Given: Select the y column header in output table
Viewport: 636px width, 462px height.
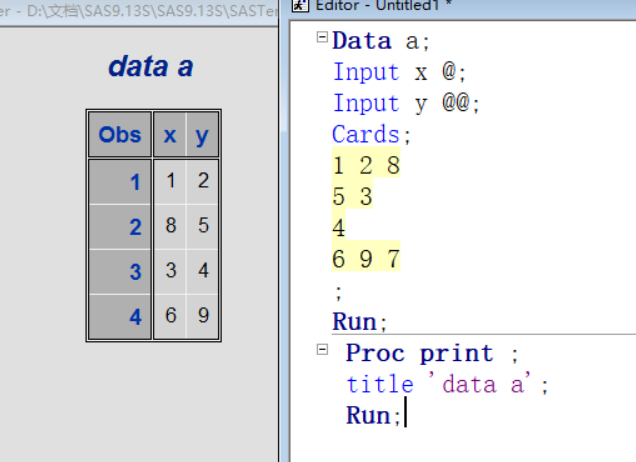Looking at the screenshot, I should [202, 134].
